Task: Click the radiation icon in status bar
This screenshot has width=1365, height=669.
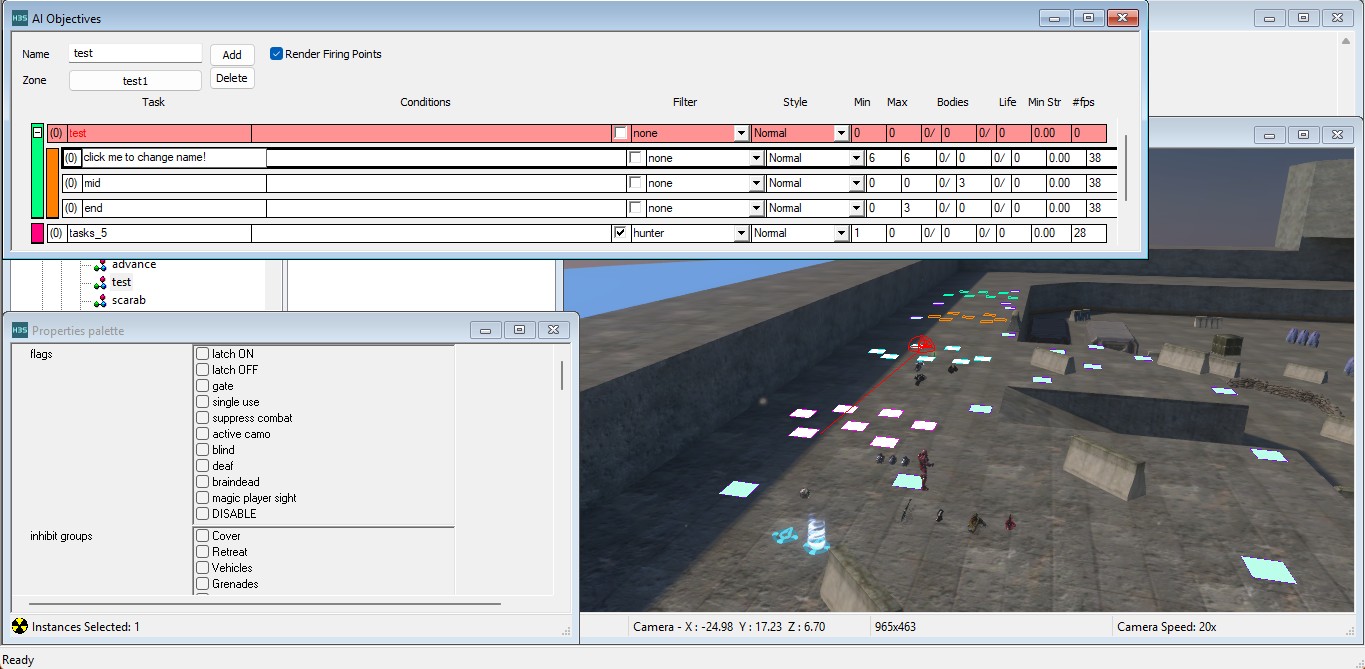Action: pyautogui.click(x=19, y=627)
